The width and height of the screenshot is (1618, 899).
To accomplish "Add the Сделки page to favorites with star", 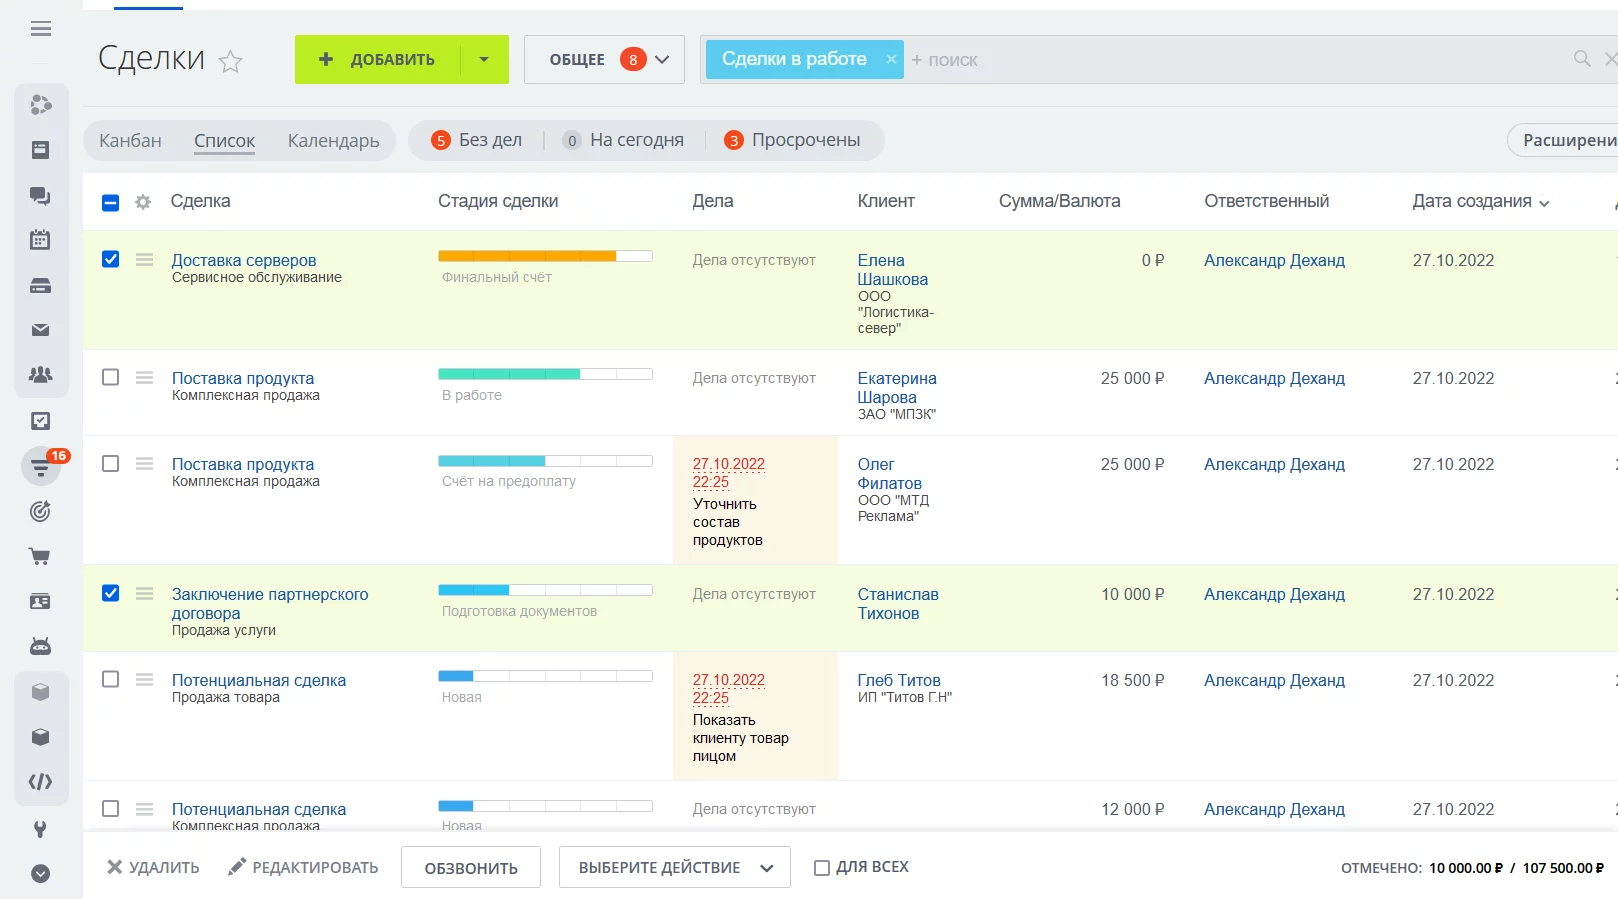I will pyautogui.click(x=231, y=62).
